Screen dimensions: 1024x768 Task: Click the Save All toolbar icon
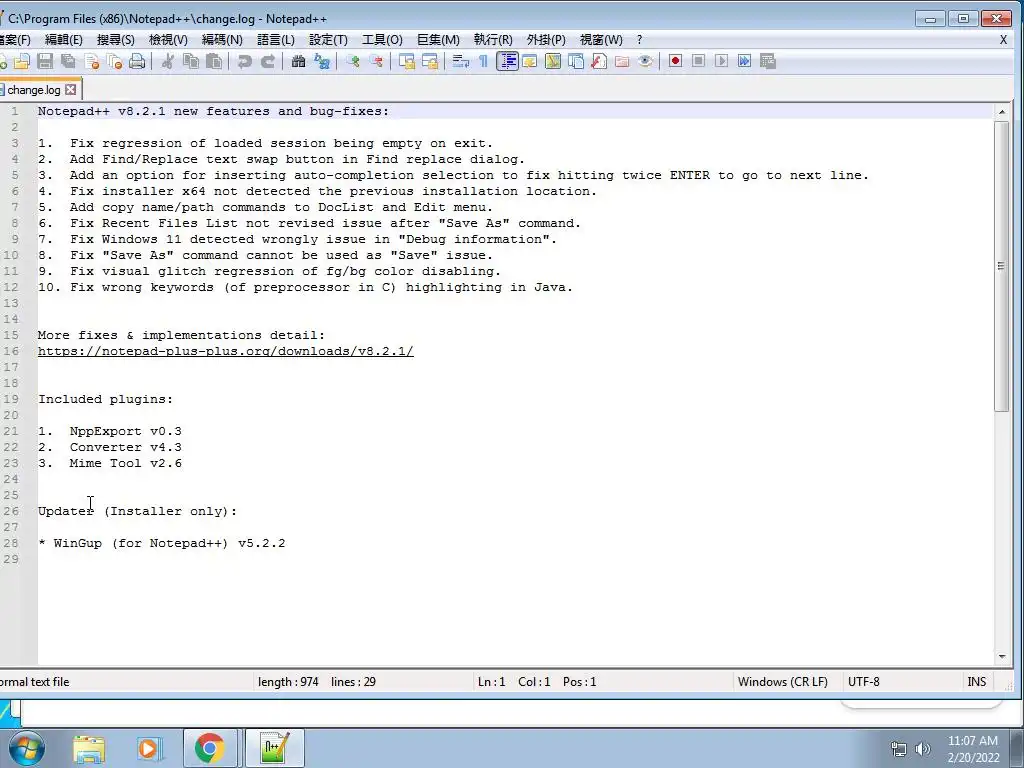pyautogui.click(x=68, y=61)
